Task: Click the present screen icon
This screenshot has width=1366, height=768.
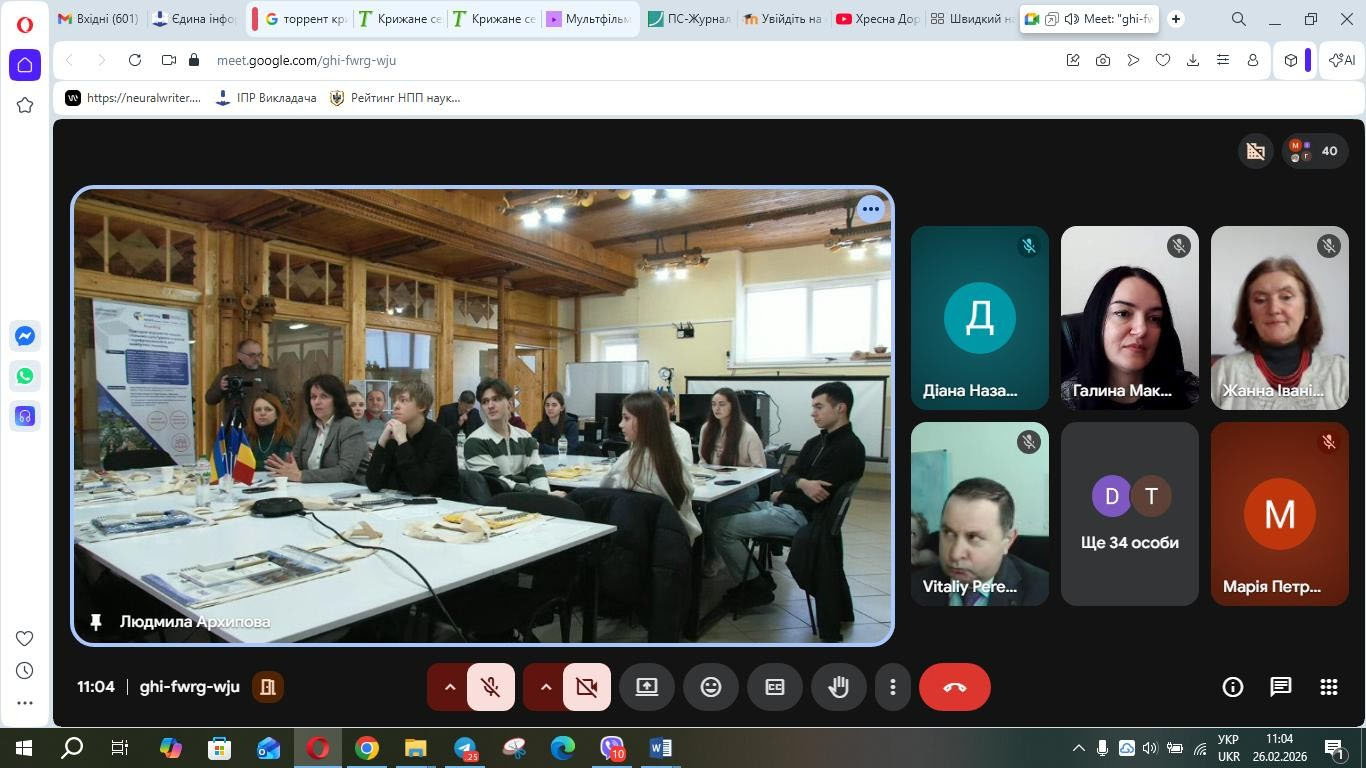Action: pos(647,687)
